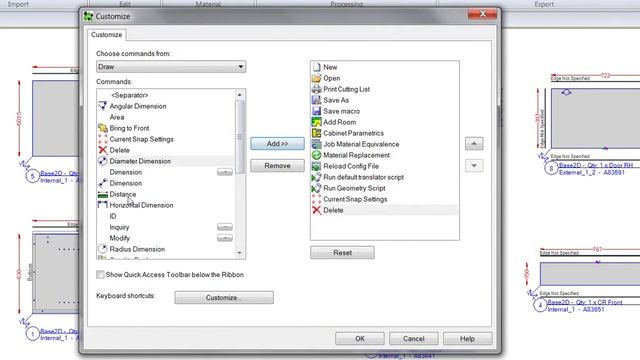Screen dimensions: 640x360
Task: Open the Export ribbon group behind dialog
Action: [544, 4]
